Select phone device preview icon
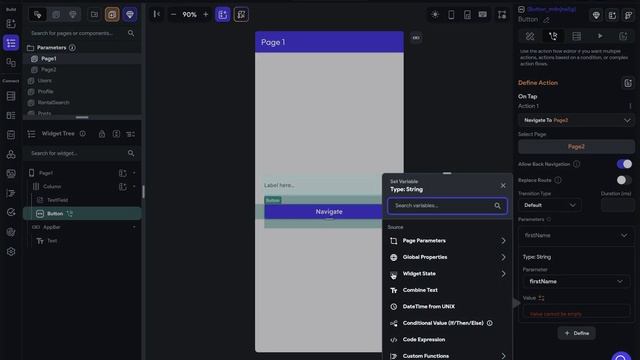 pos(451,15)
